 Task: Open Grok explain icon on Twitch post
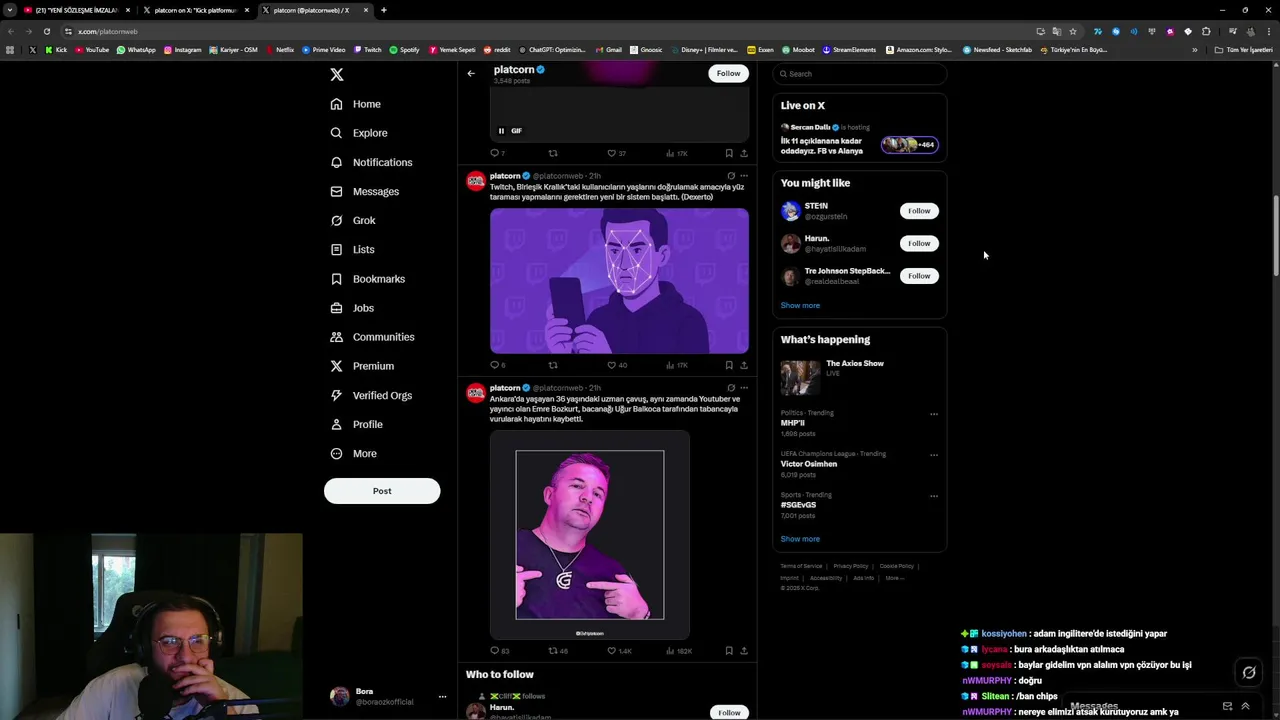click(731, 176)
